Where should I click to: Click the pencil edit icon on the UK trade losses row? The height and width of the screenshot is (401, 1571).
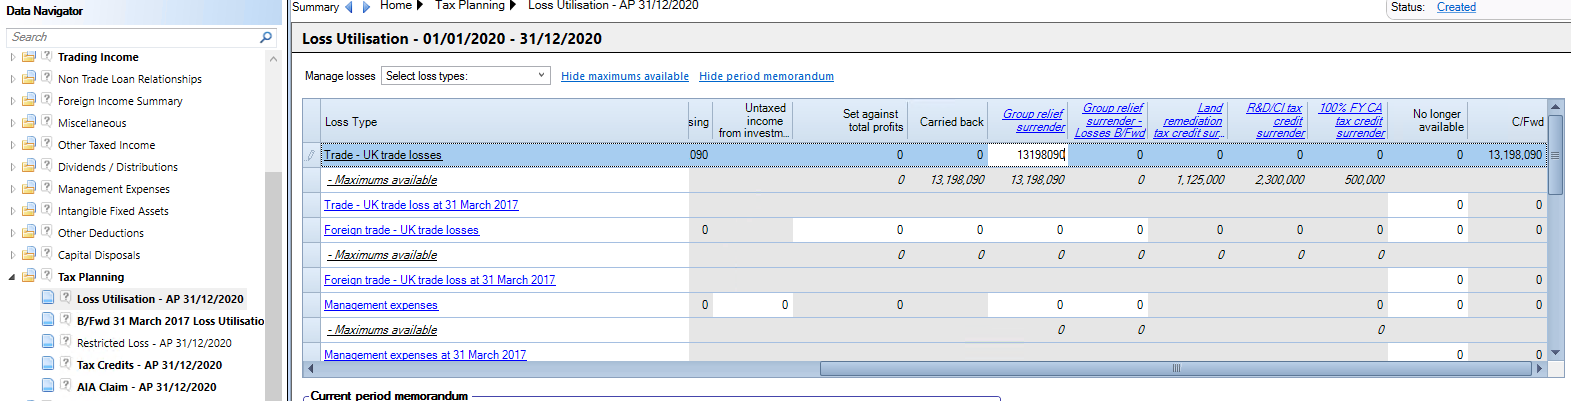point(311,155)
